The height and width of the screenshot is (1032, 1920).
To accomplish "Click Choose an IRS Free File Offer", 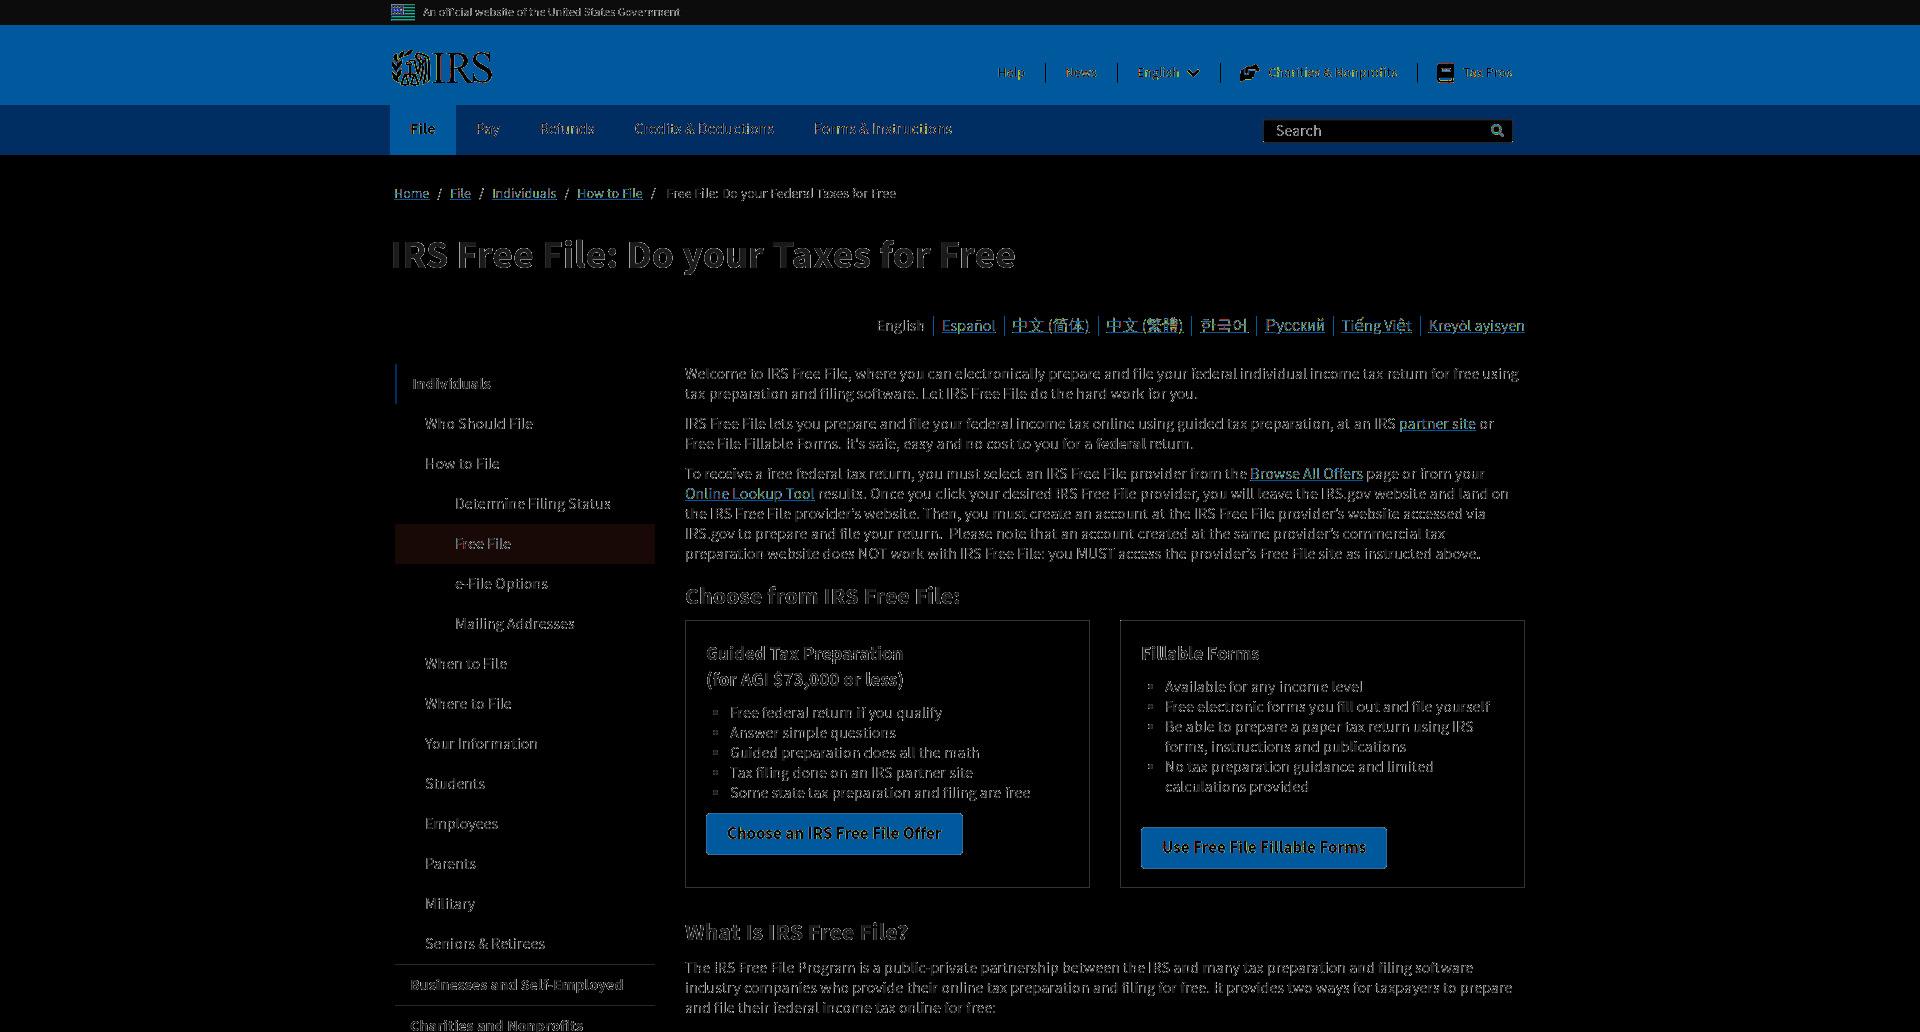I will pyautogui.click(x=834, y=834).
